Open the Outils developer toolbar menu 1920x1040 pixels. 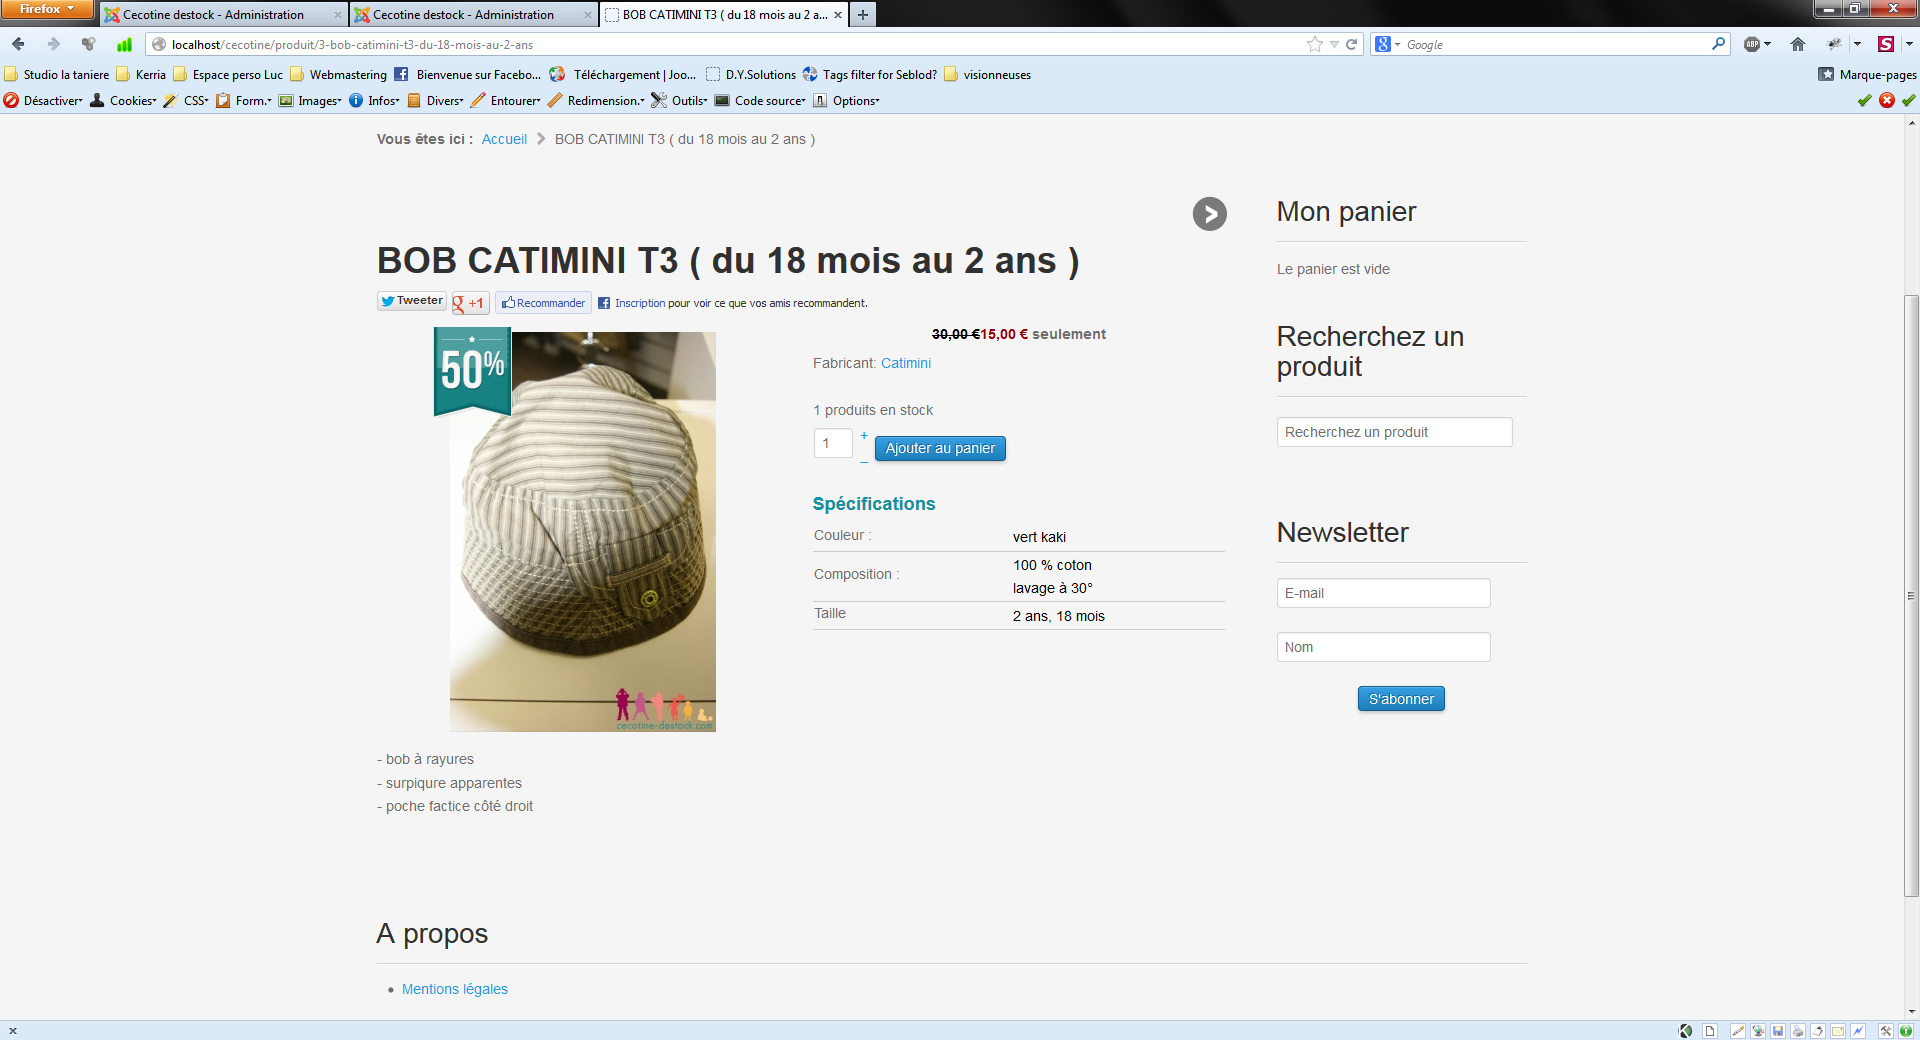pyautogui.click(x=680, y=100)
